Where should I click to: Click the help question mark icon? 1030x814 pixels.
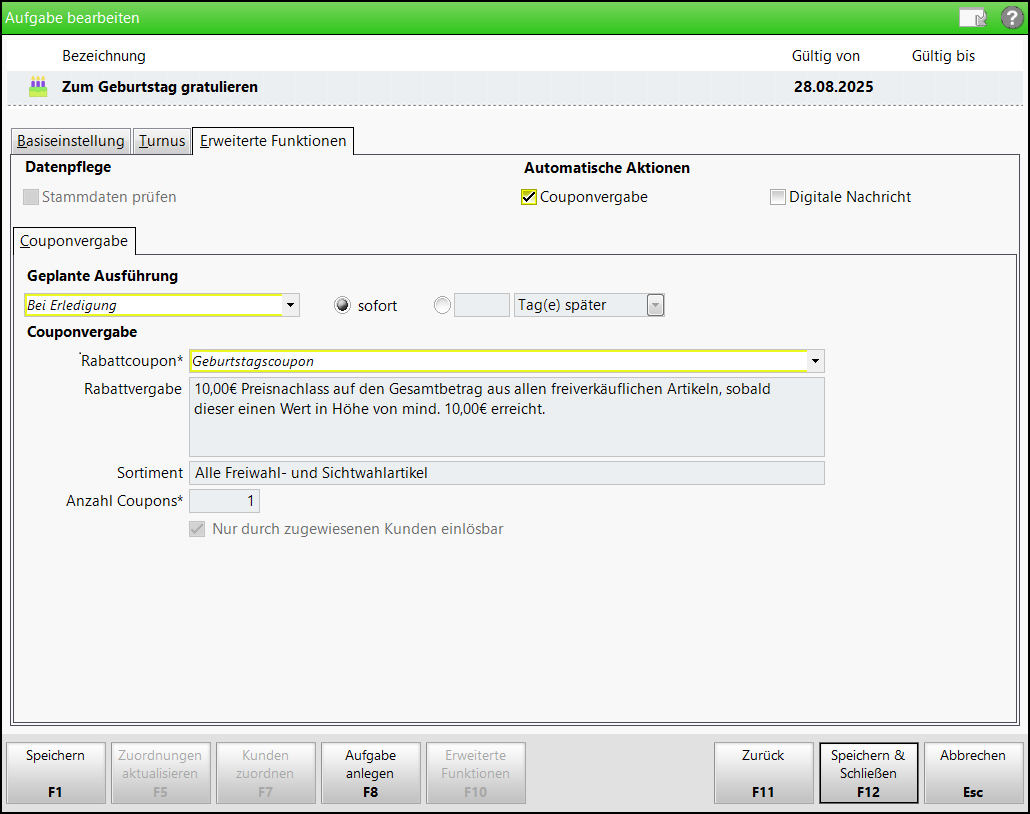click(1011, 17)
